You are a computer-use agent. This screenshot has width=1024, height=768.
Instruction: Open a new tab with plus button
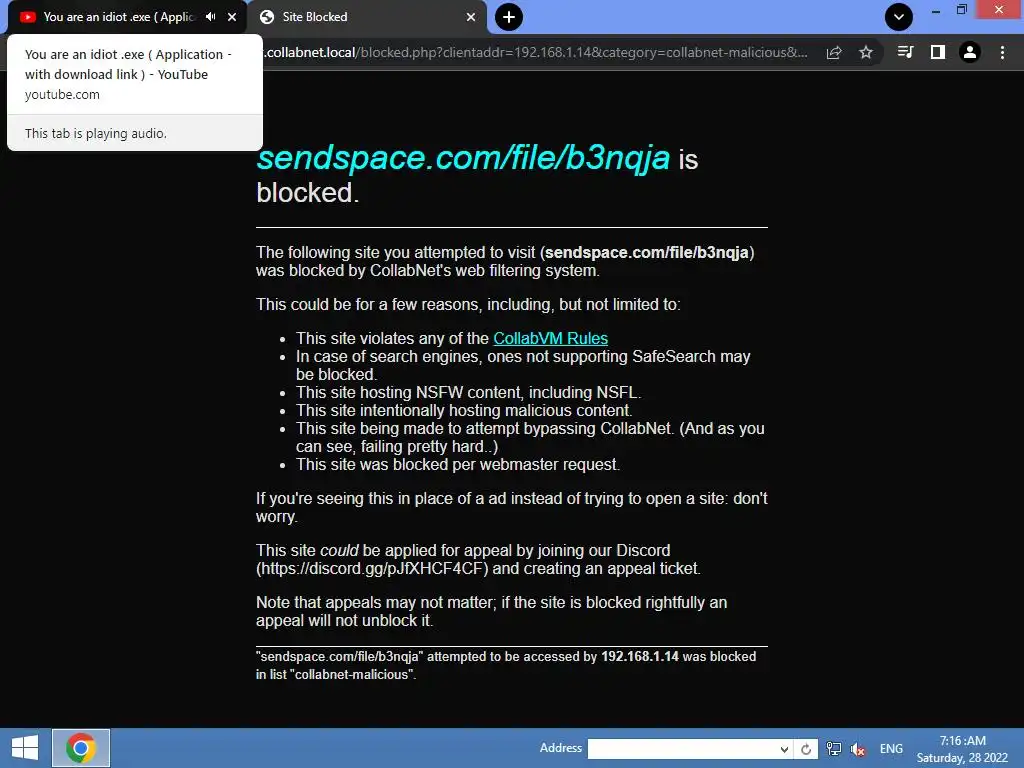[x=509, y=17]
